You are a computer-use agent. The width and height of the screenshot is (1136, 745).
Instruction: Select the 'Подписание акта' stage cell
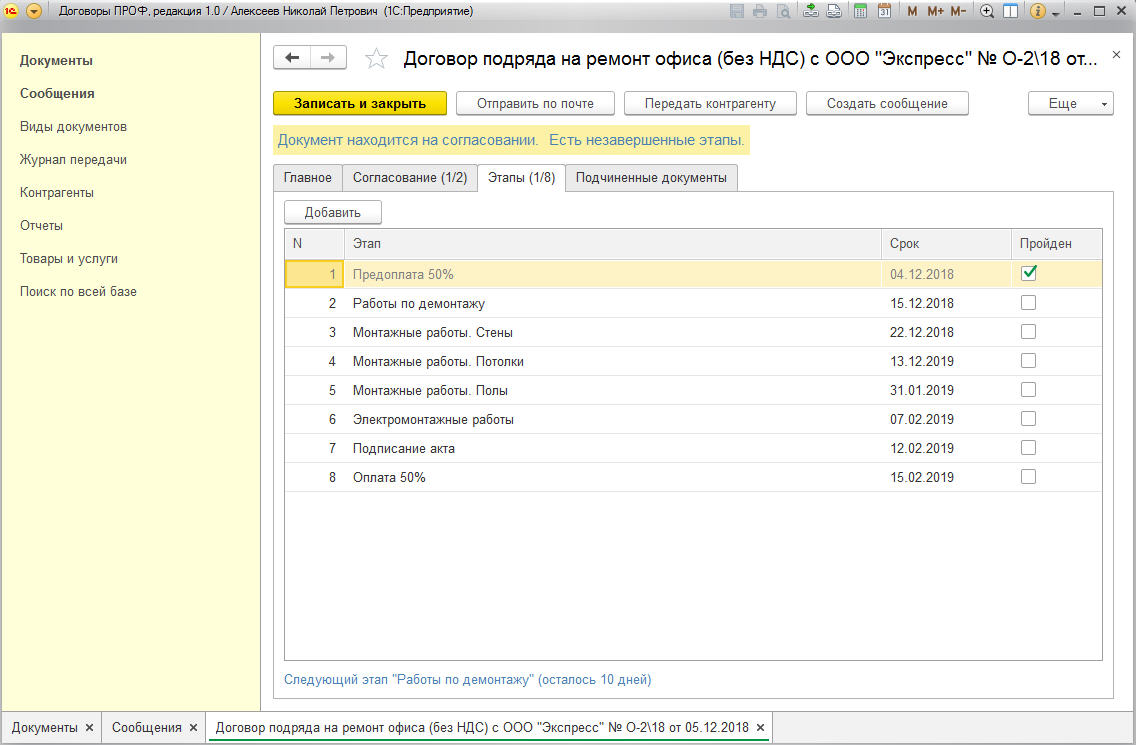click(612, 448)
